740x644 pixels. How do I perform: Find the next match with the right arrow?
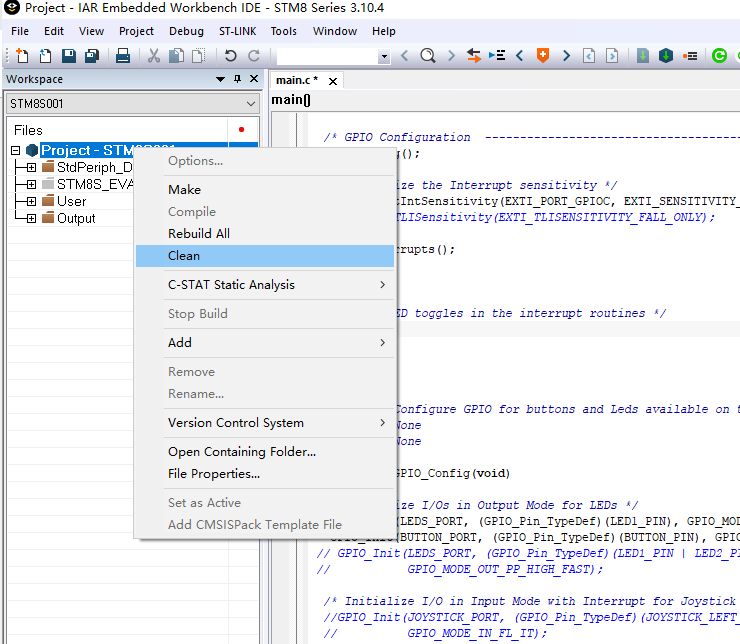point(451,56)
